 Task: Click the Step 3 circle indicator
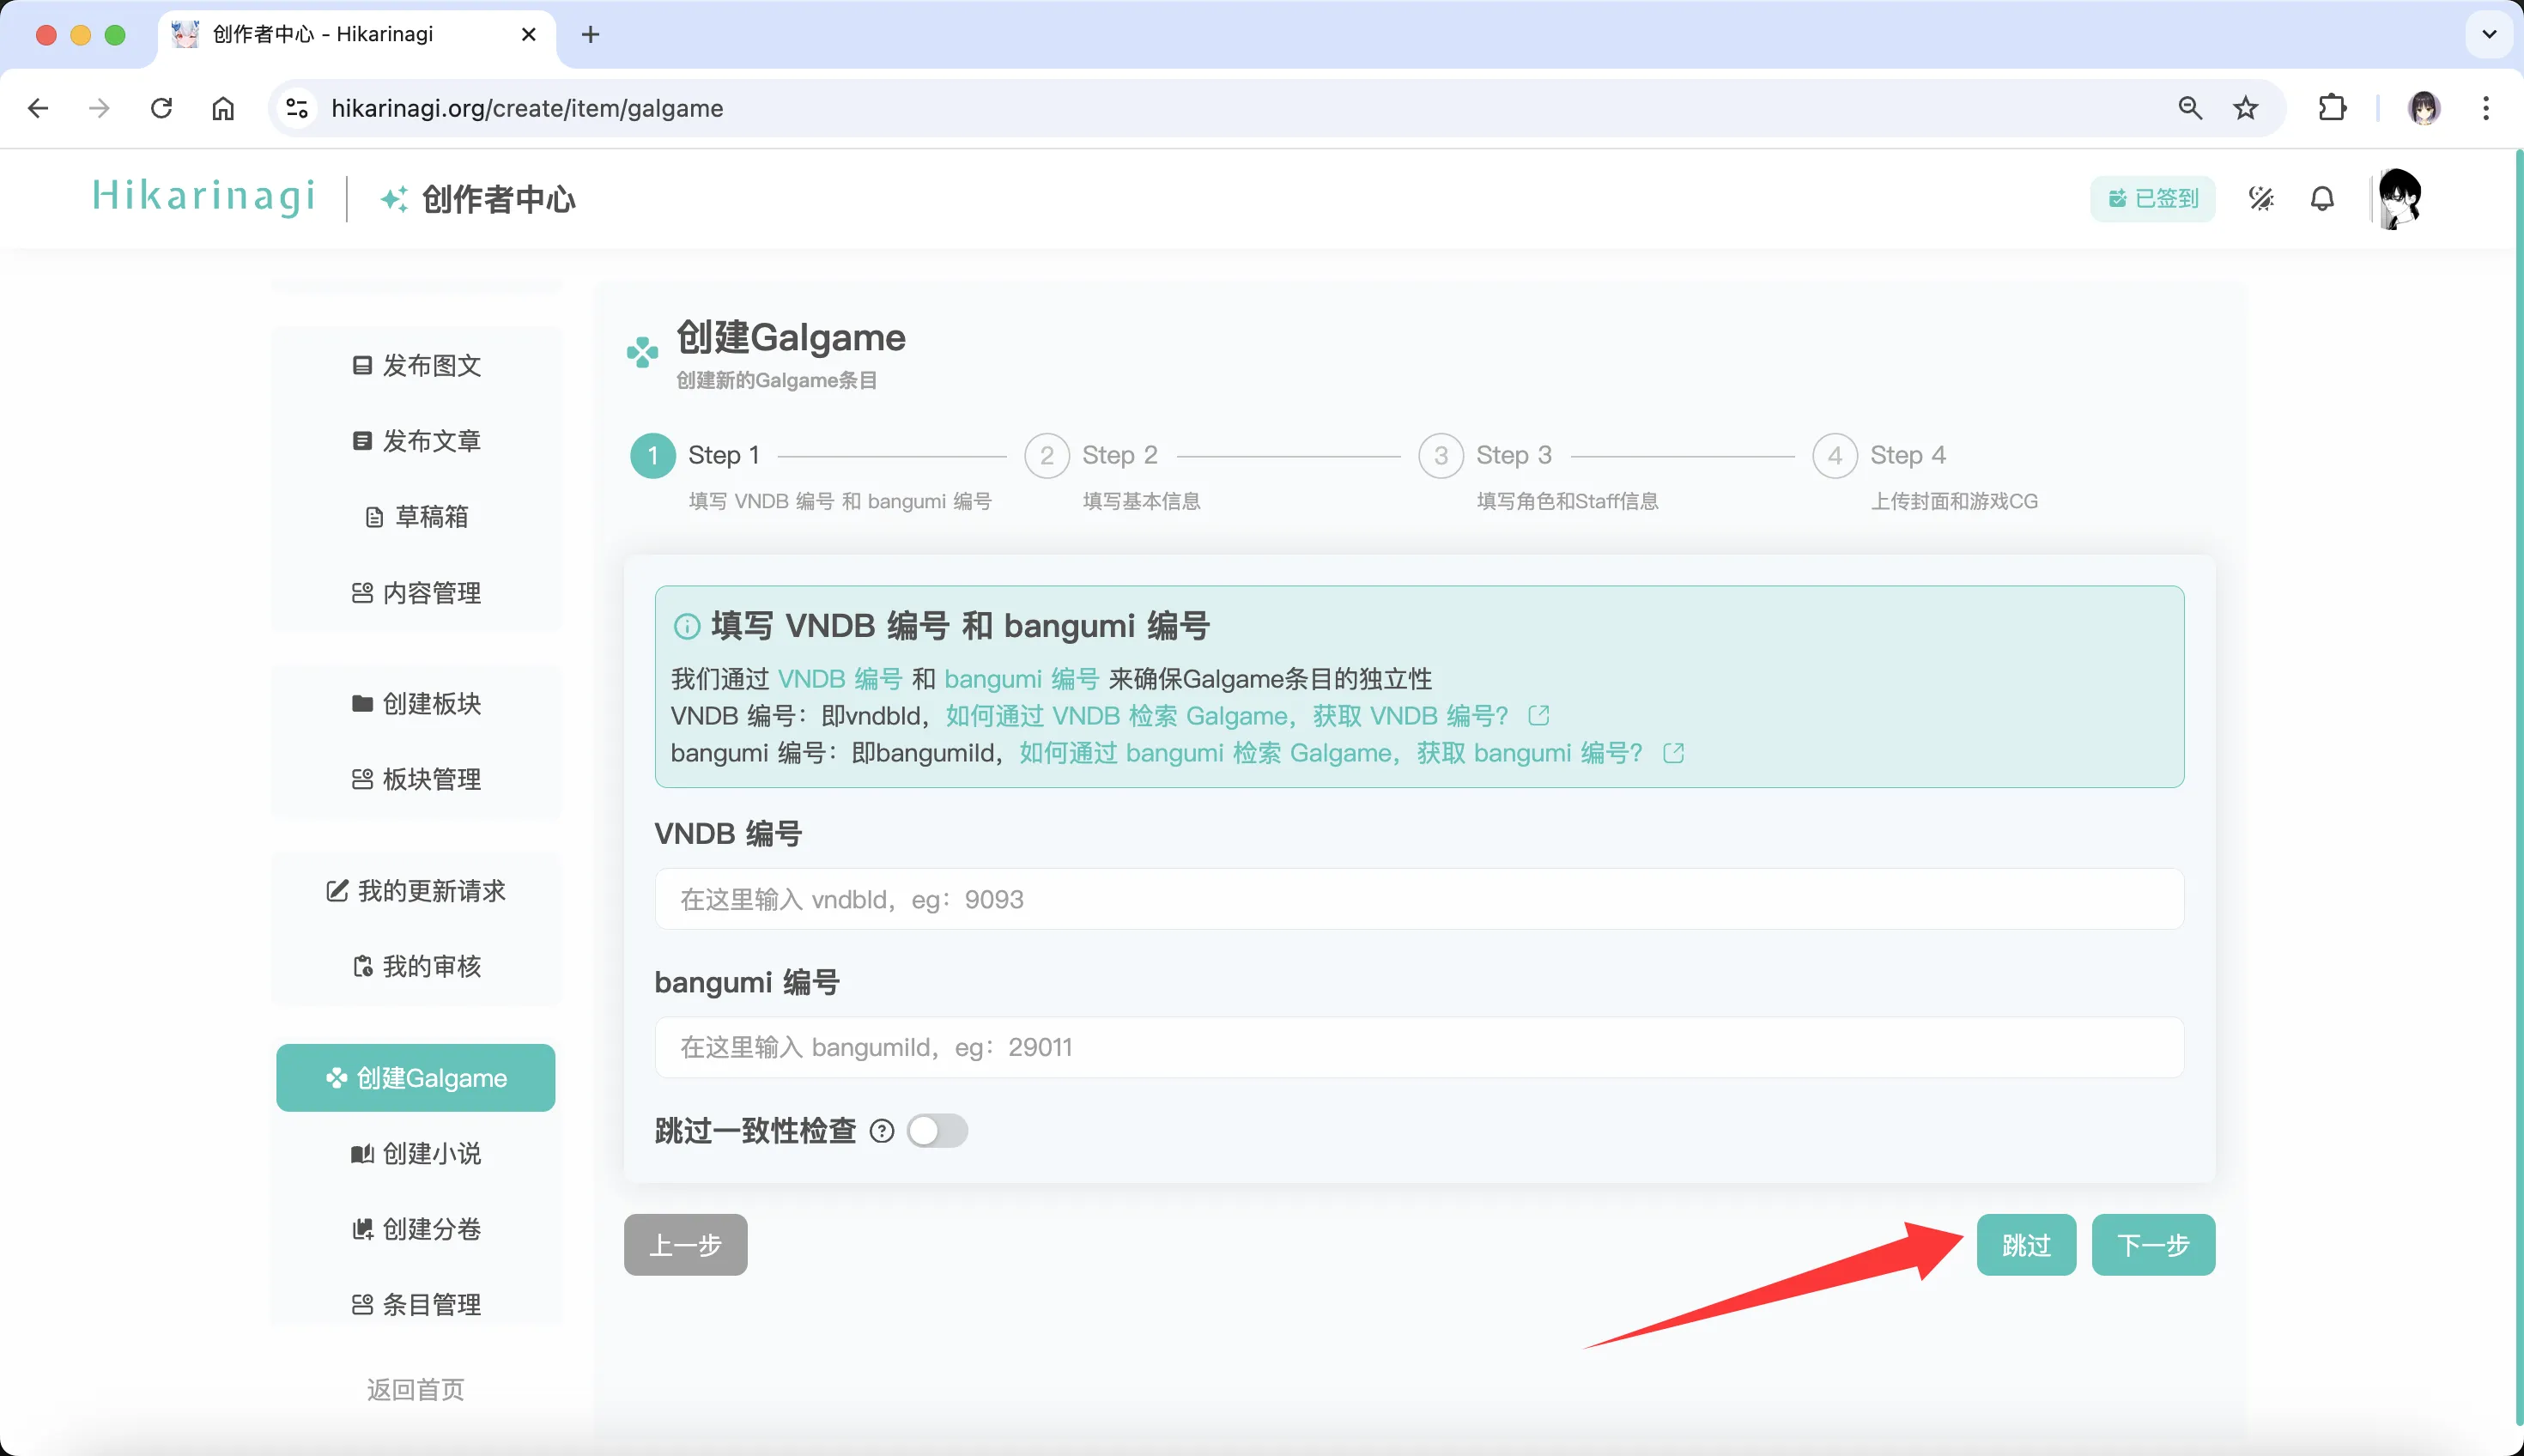pos(1441,456)
